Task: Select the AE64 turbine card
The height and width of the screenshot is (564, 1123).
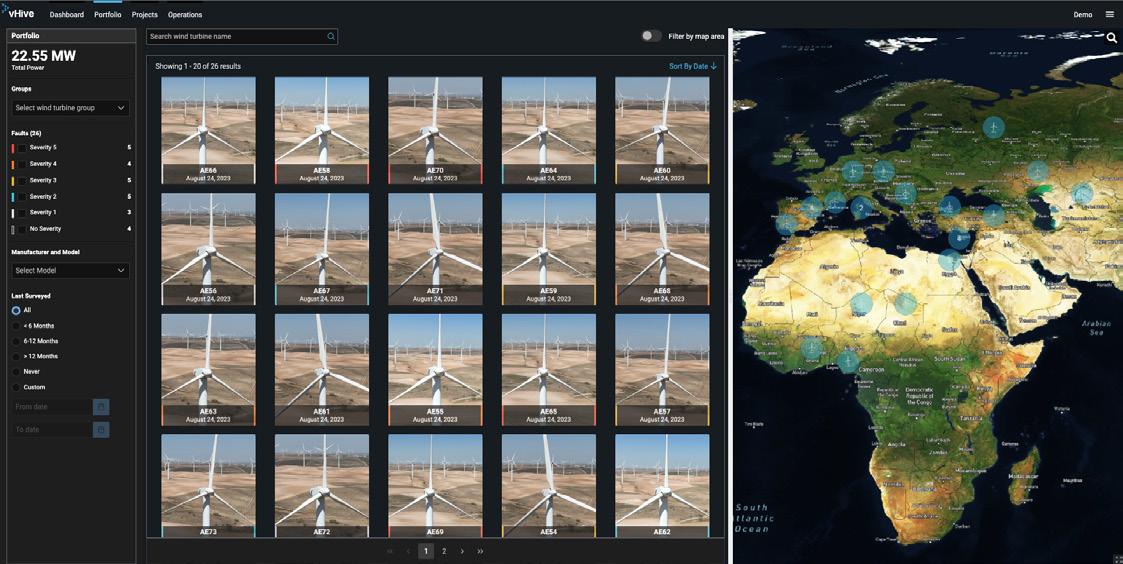Action: (549, 130)
